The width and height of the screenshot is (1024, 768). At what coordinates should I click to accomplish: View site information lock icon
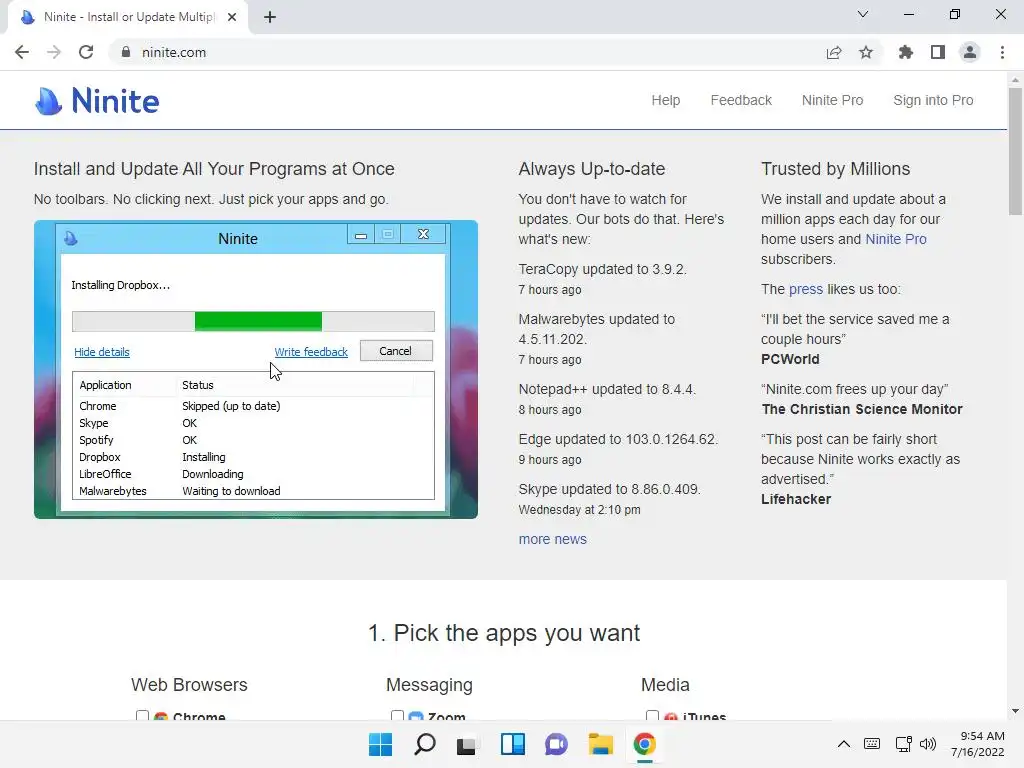point(126,52)
